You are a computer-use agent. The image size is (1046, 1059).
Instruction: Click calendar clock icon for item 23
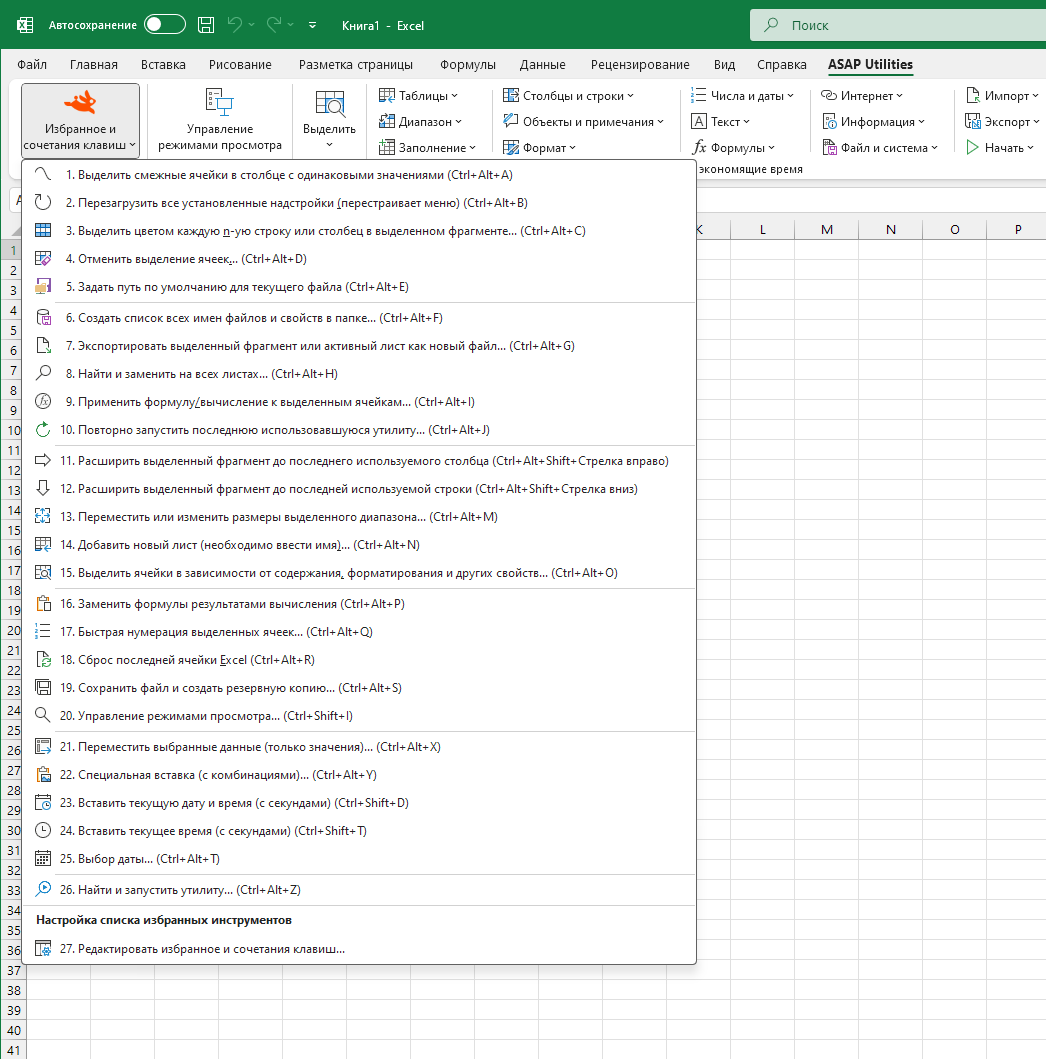[x=43, y=802]
